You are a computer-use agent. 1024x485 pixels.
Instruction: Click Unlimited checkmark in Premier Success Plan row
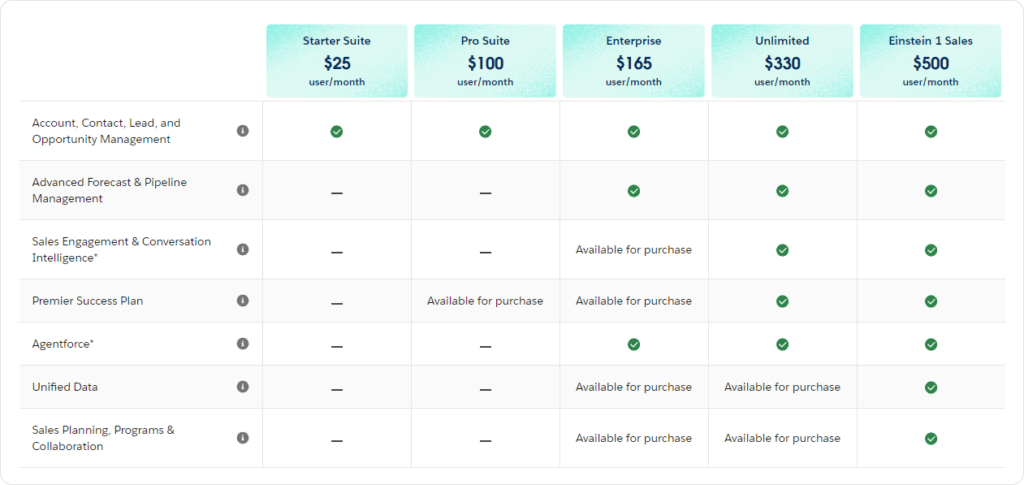click(x=782, y=301)
